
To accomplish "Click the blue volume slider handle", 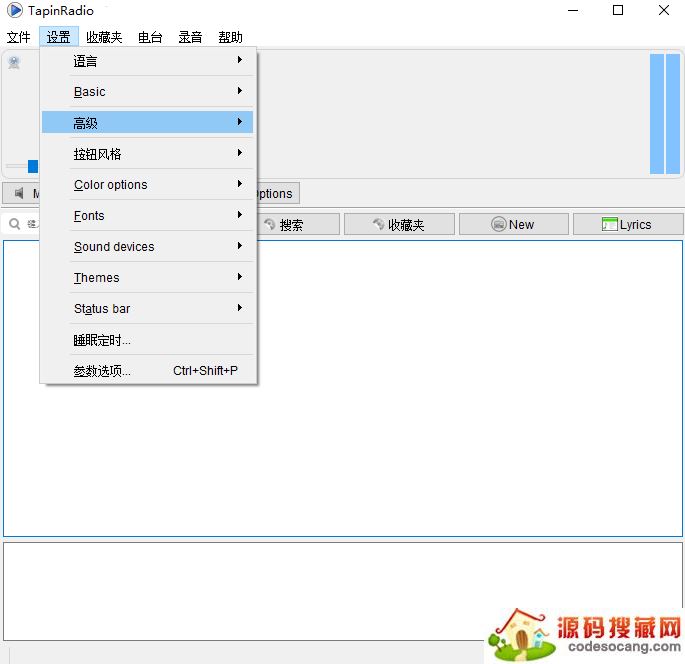I will 32,166.
